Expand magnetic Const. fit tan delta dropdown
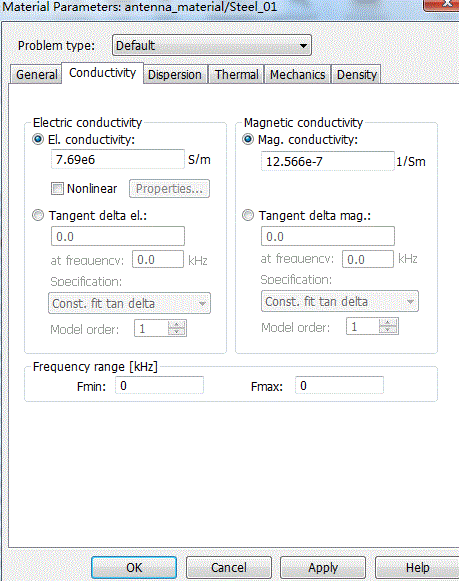This screenshot has height=581, width=459. point(340,301)
